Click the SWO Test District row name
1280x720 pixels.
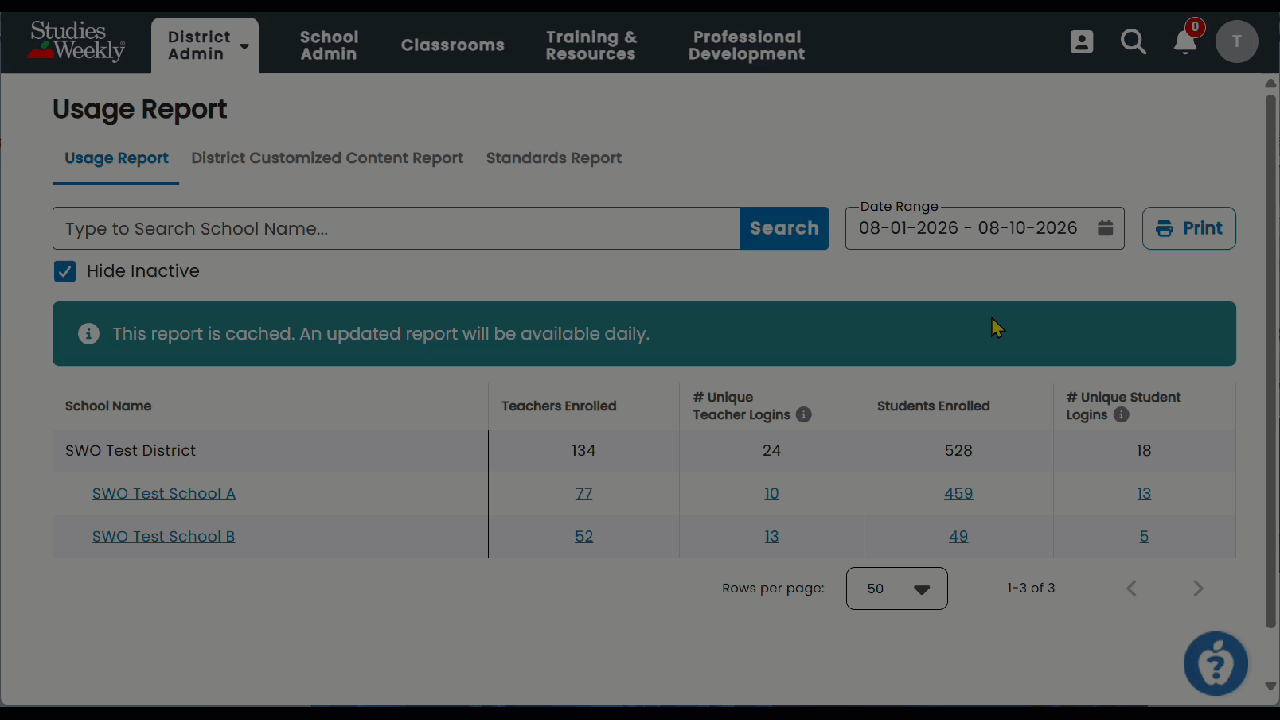(x=131, y=451)
